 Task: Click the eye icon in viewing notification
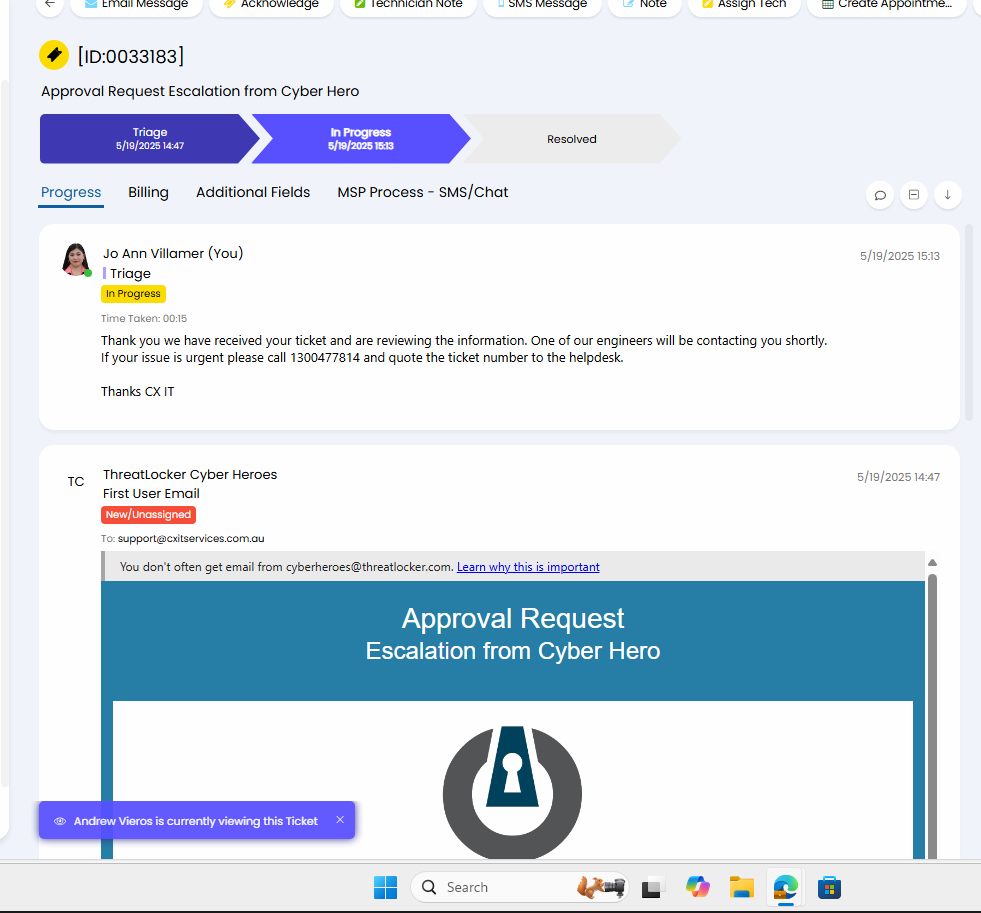pyautogui.click(x=60, y=821)
